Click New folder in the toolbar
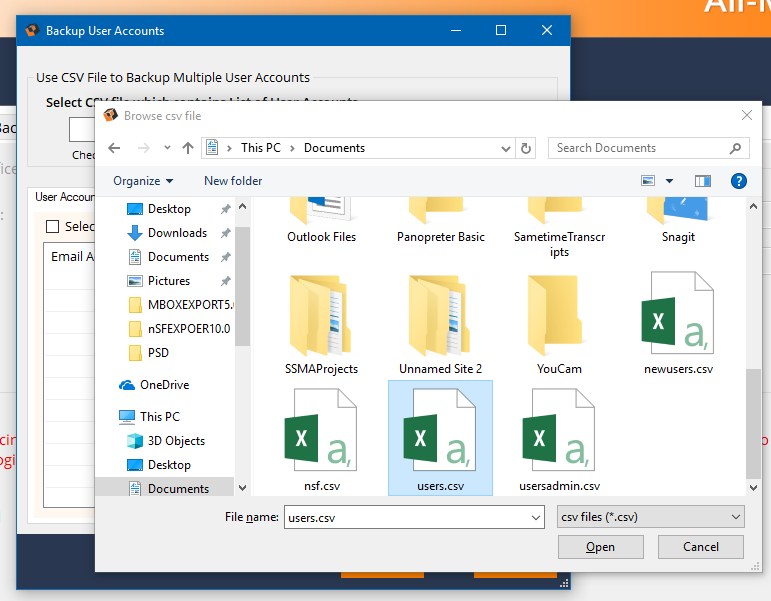Image resolution: width=771 pixels, height=601 pixels. click(x=233, y=181)
